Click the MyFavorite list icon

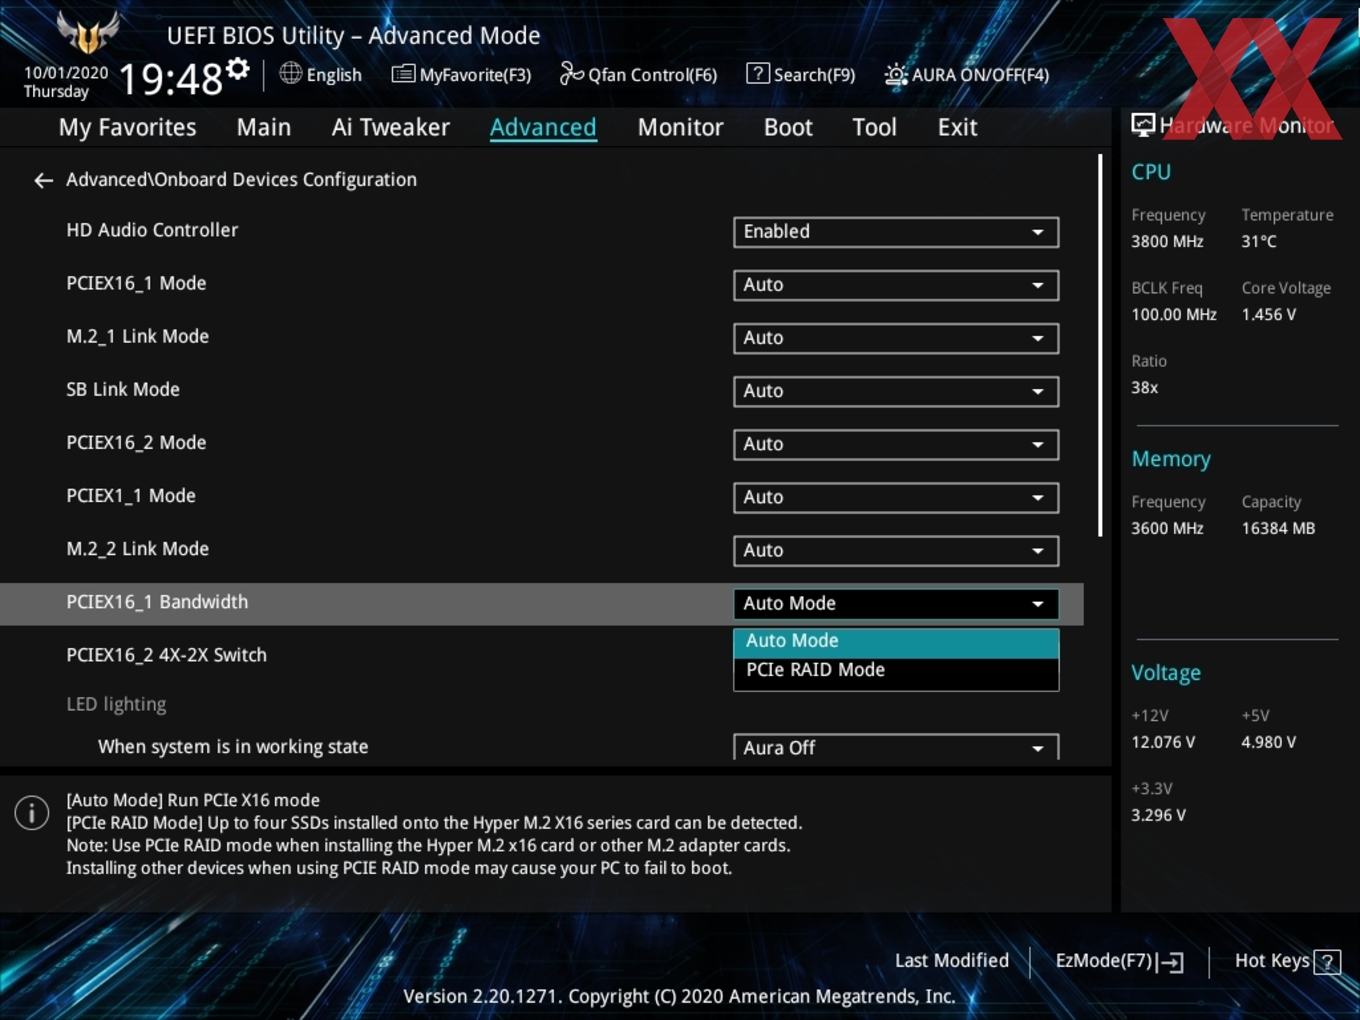pyautogui.click(x=403, y=74)
